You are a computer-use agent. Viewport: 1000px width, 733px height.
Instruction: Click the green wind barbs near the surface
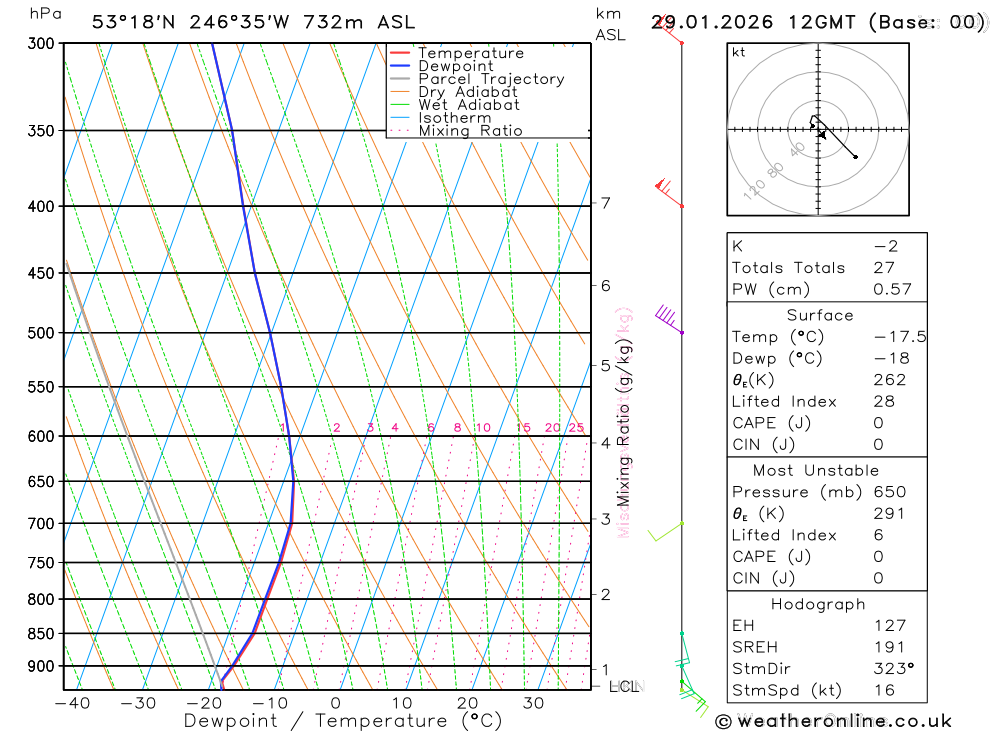click(x=694, y=697)
